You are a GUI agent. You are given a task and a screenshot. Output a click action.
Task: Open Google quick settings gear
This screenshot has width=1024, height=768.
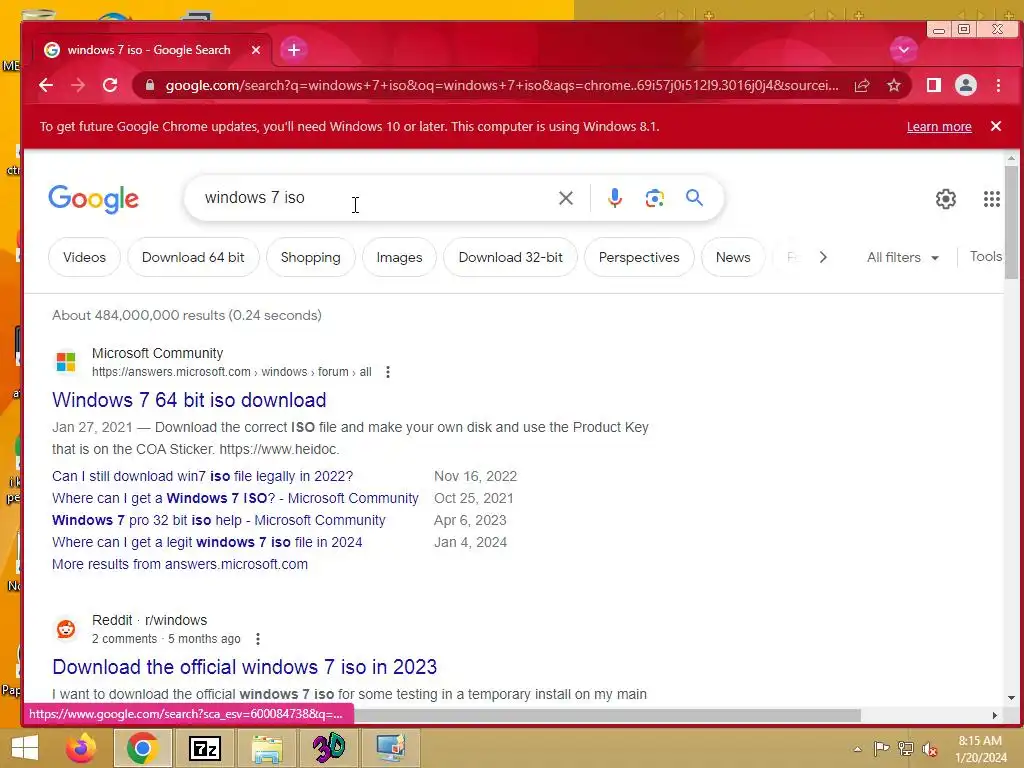click(945, 199)
